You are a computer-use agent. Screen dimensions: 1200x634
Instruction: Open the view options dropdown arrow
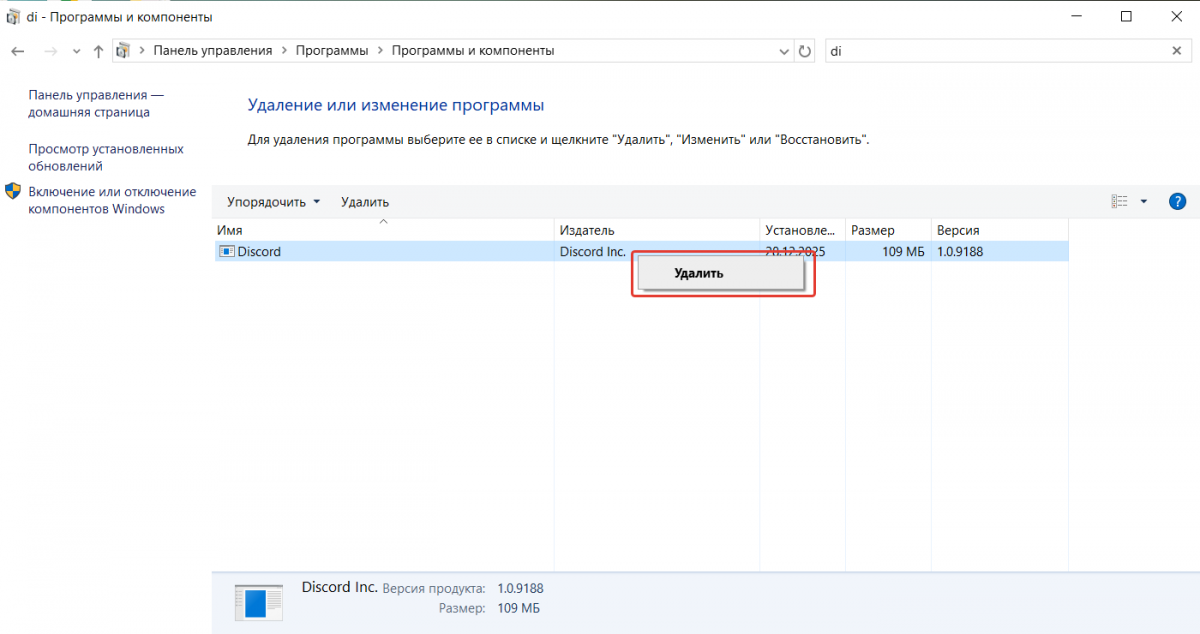pyautogui.click(x=1144, y=201)
